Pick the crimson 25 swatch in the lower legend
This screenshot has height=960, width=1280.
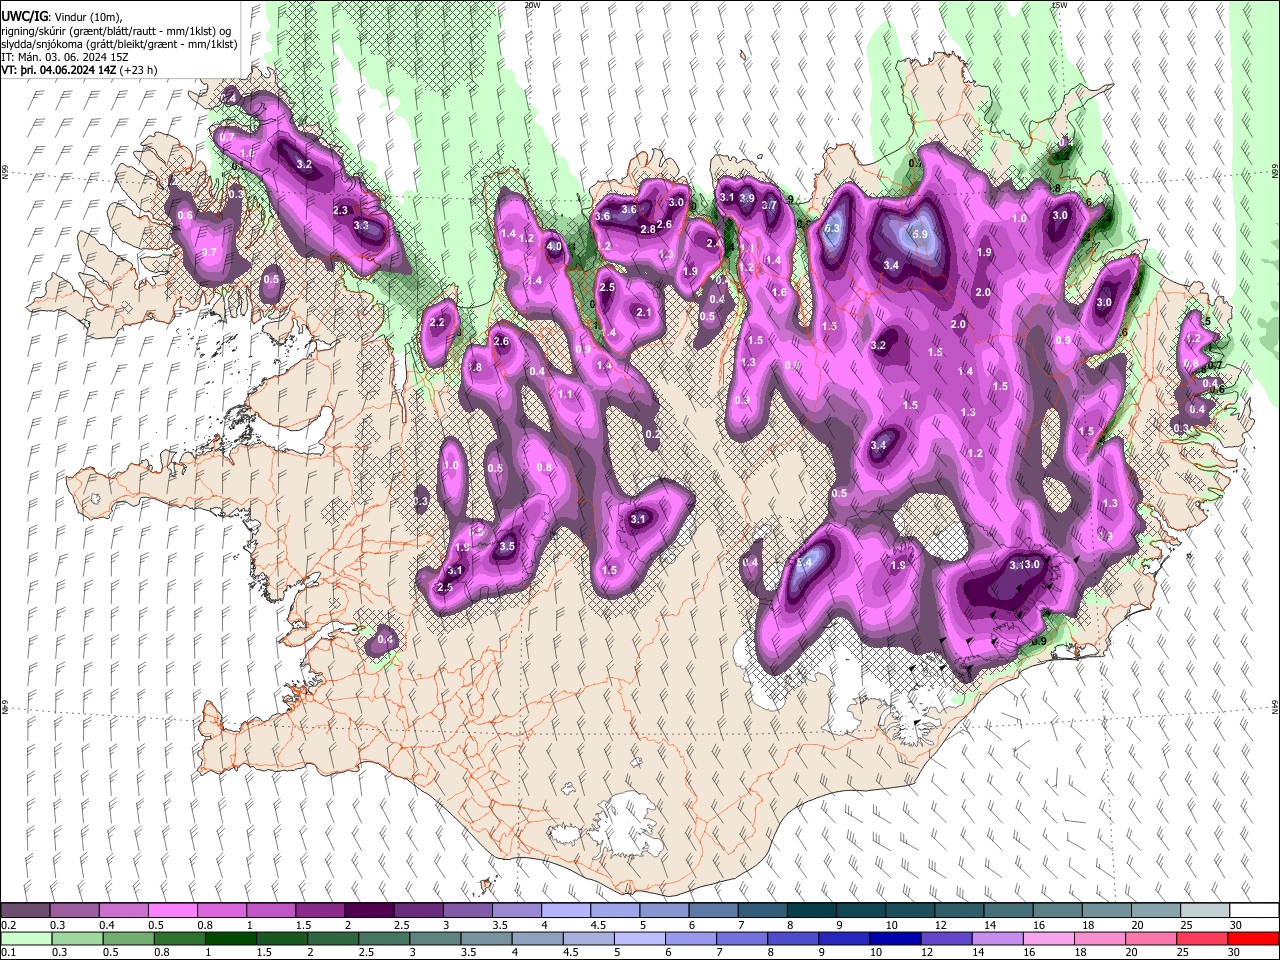tap(1201, 938)
